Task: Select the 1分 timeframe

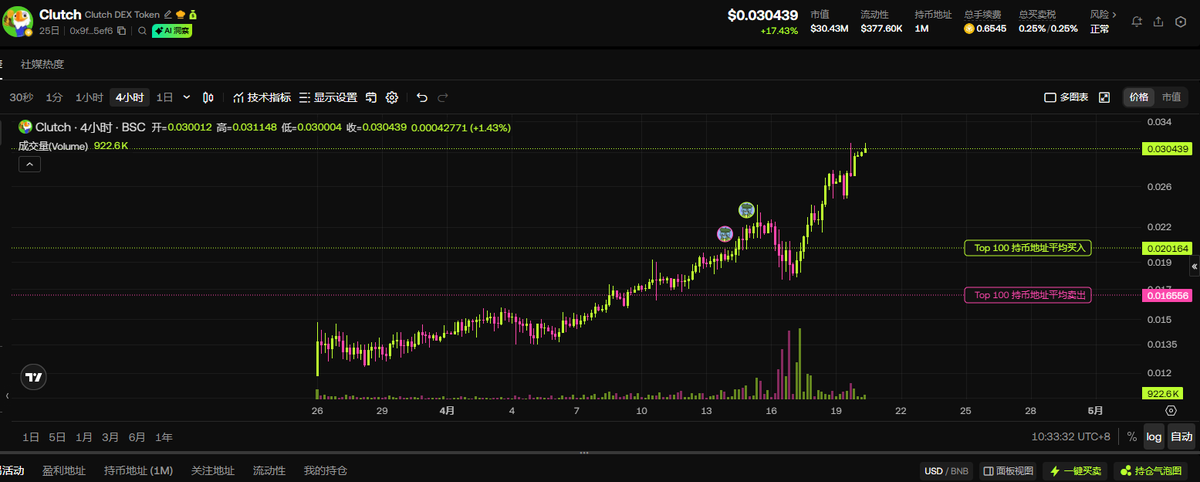Action: [x=54, y=98]
